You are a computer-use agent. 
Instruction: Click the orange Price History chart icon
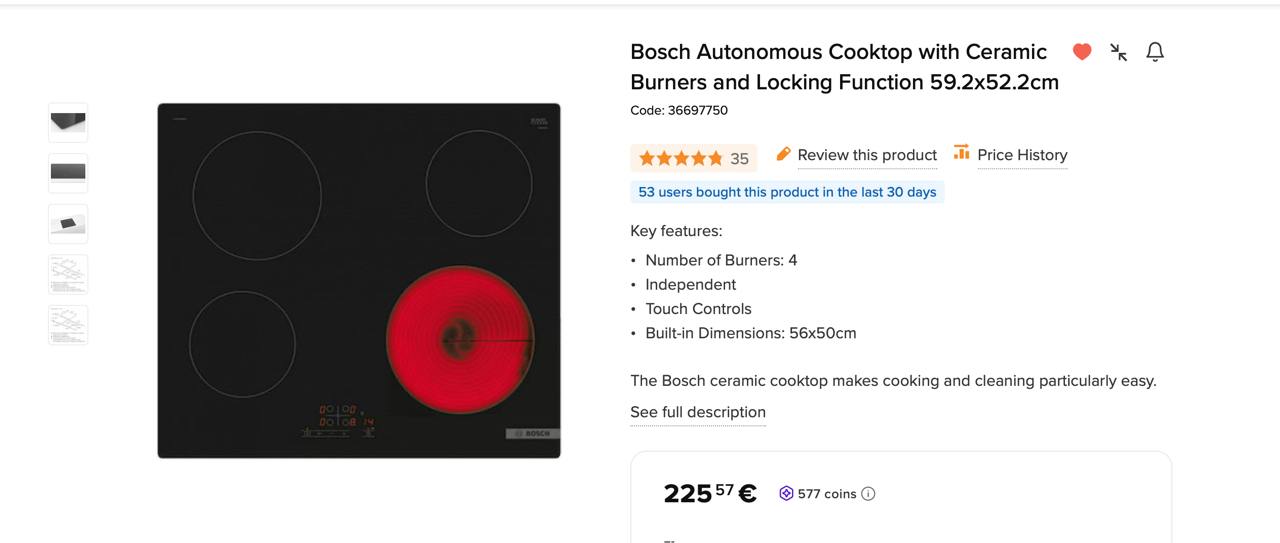point(961,153)
